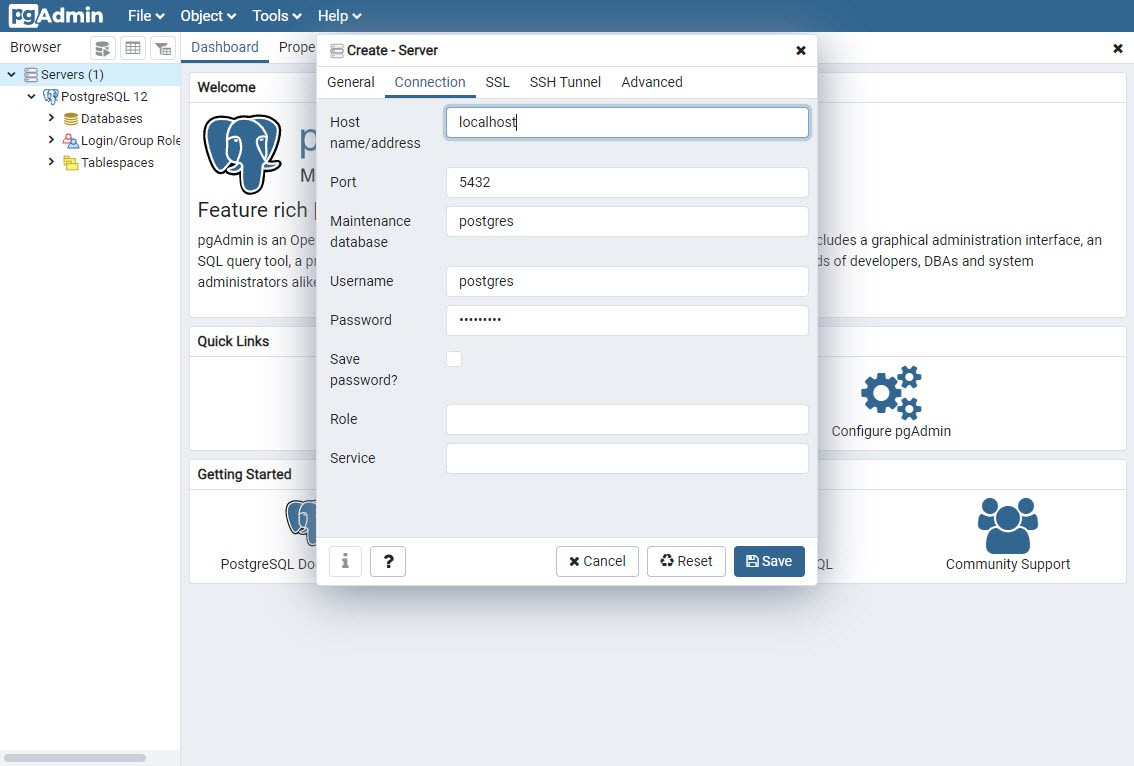Open the File menu

click(146, 16)
